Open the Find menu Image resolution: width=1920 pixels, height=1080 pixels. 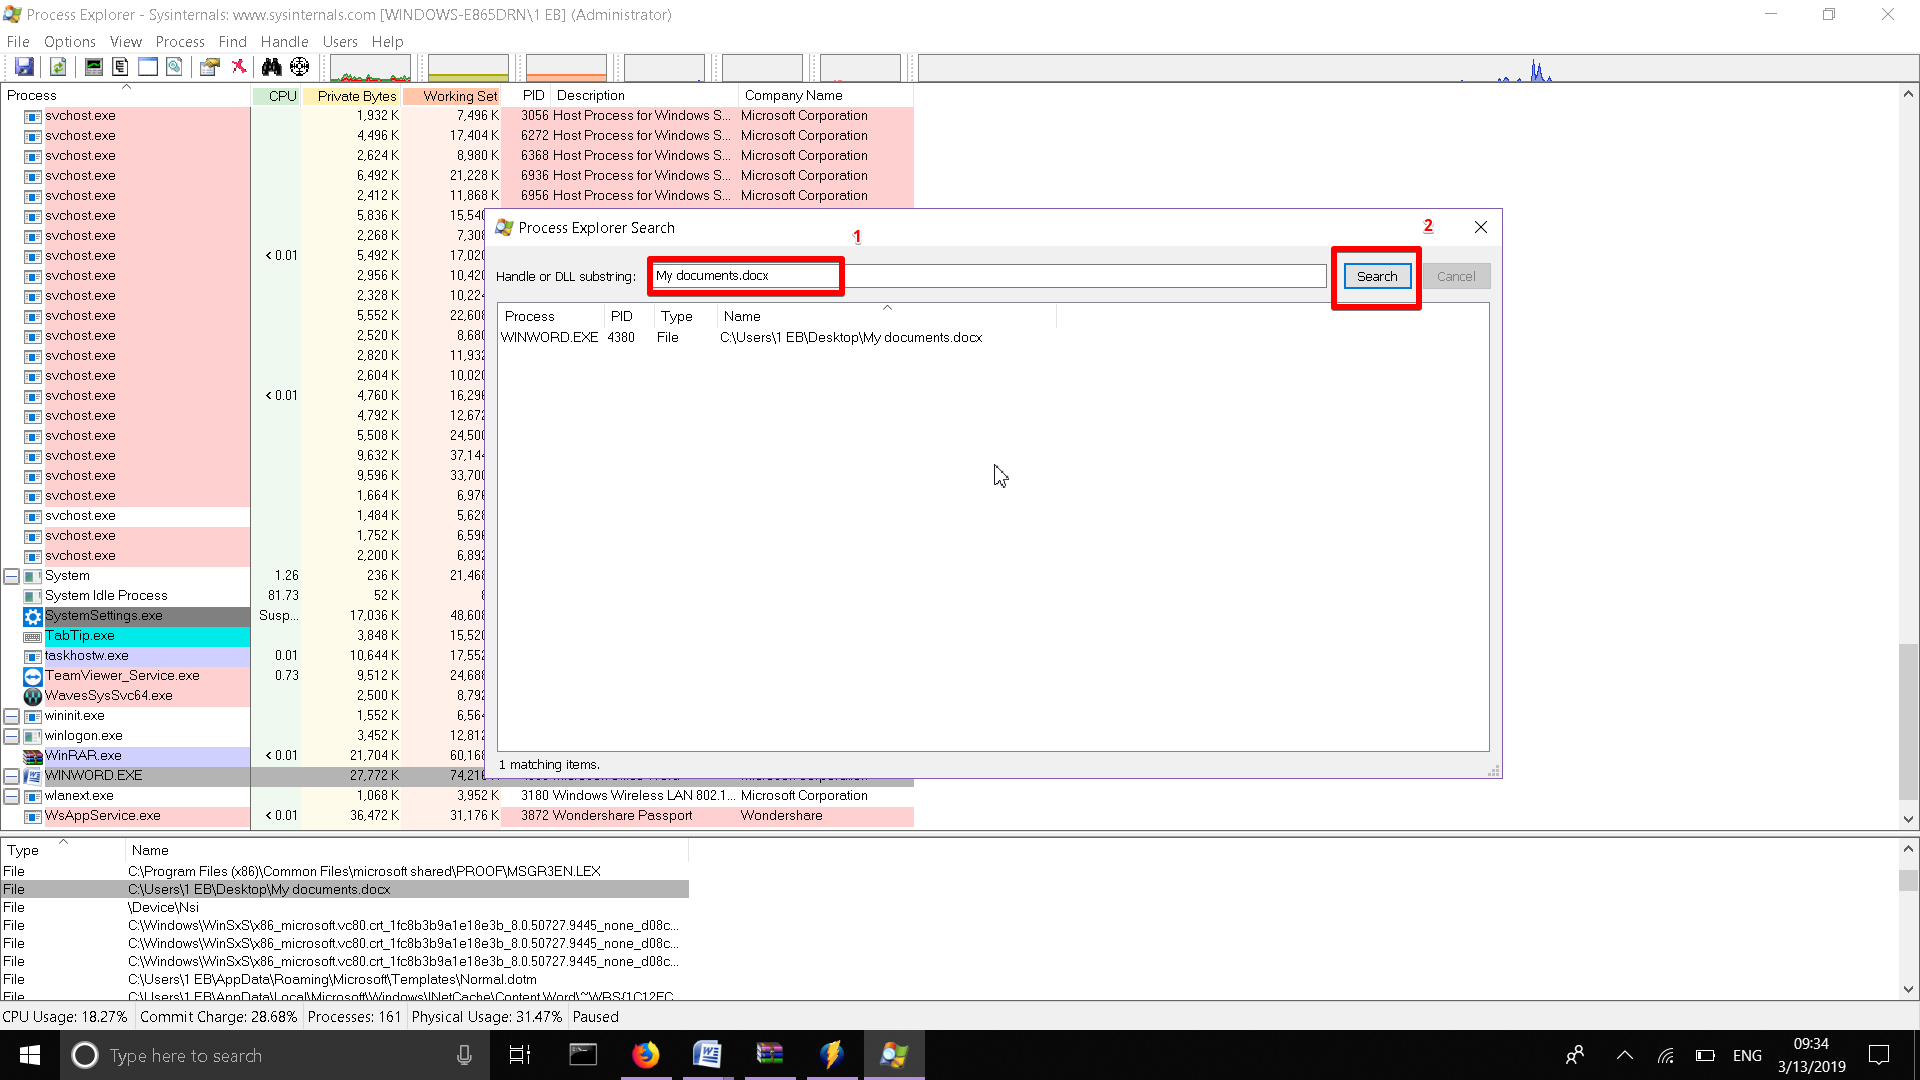tap(232, 41)
